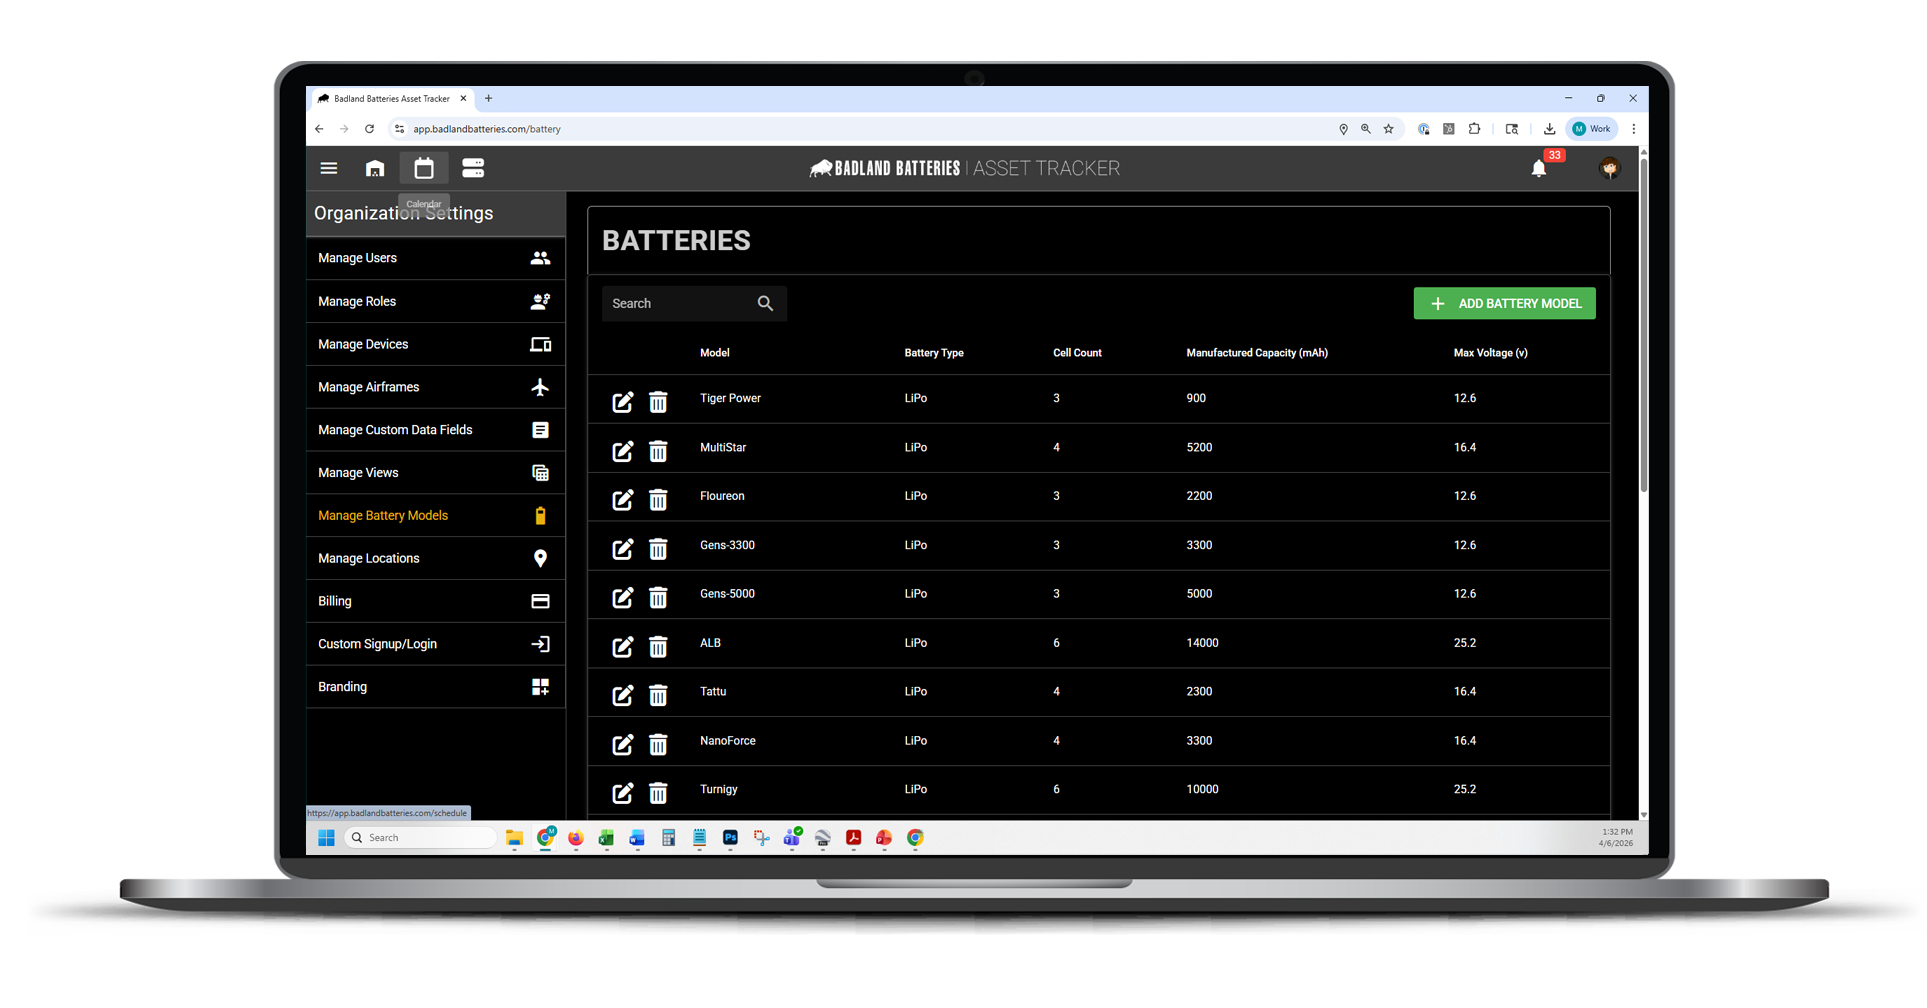This screenshot has height=1008, width=1927.
Task: Sort by the Model column header
Action: [714, 353]
